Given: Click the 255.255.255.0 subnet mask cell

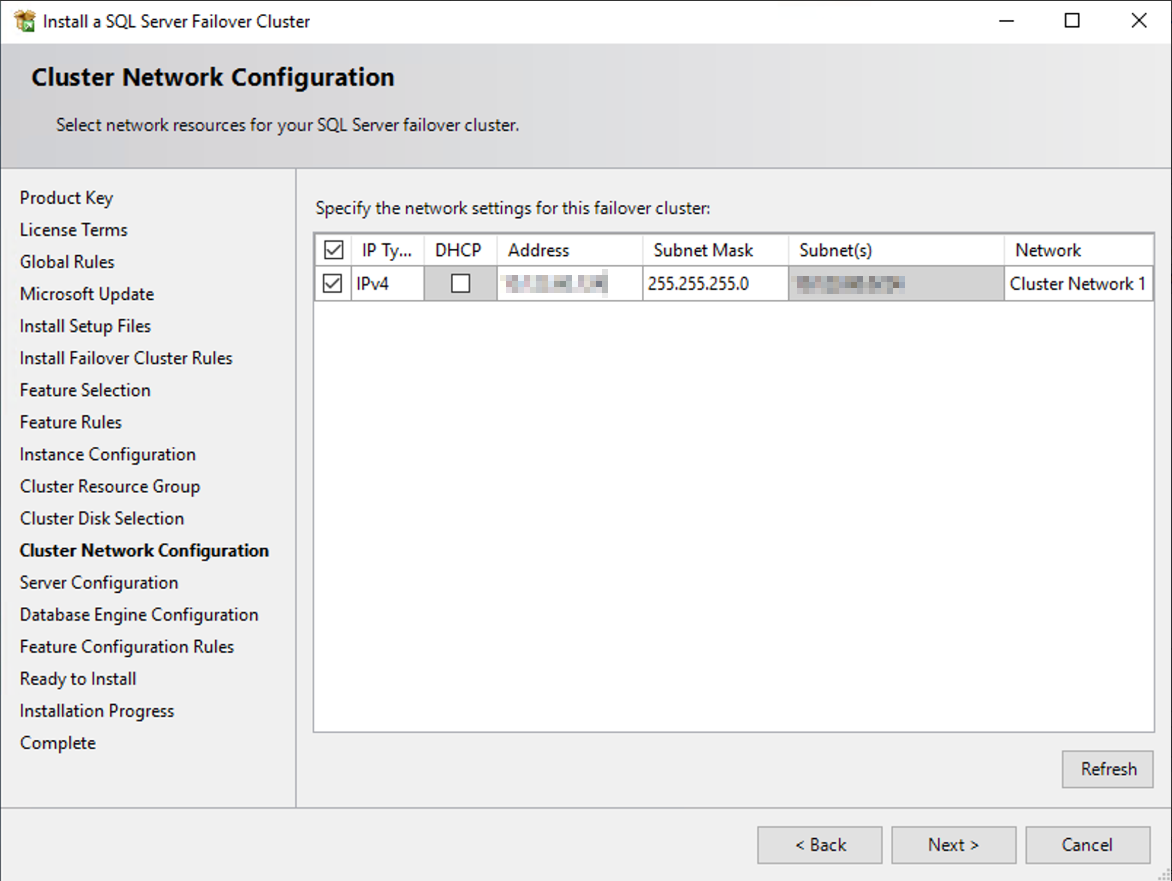Looking at the screenshot, I should [x=715, y=284].
